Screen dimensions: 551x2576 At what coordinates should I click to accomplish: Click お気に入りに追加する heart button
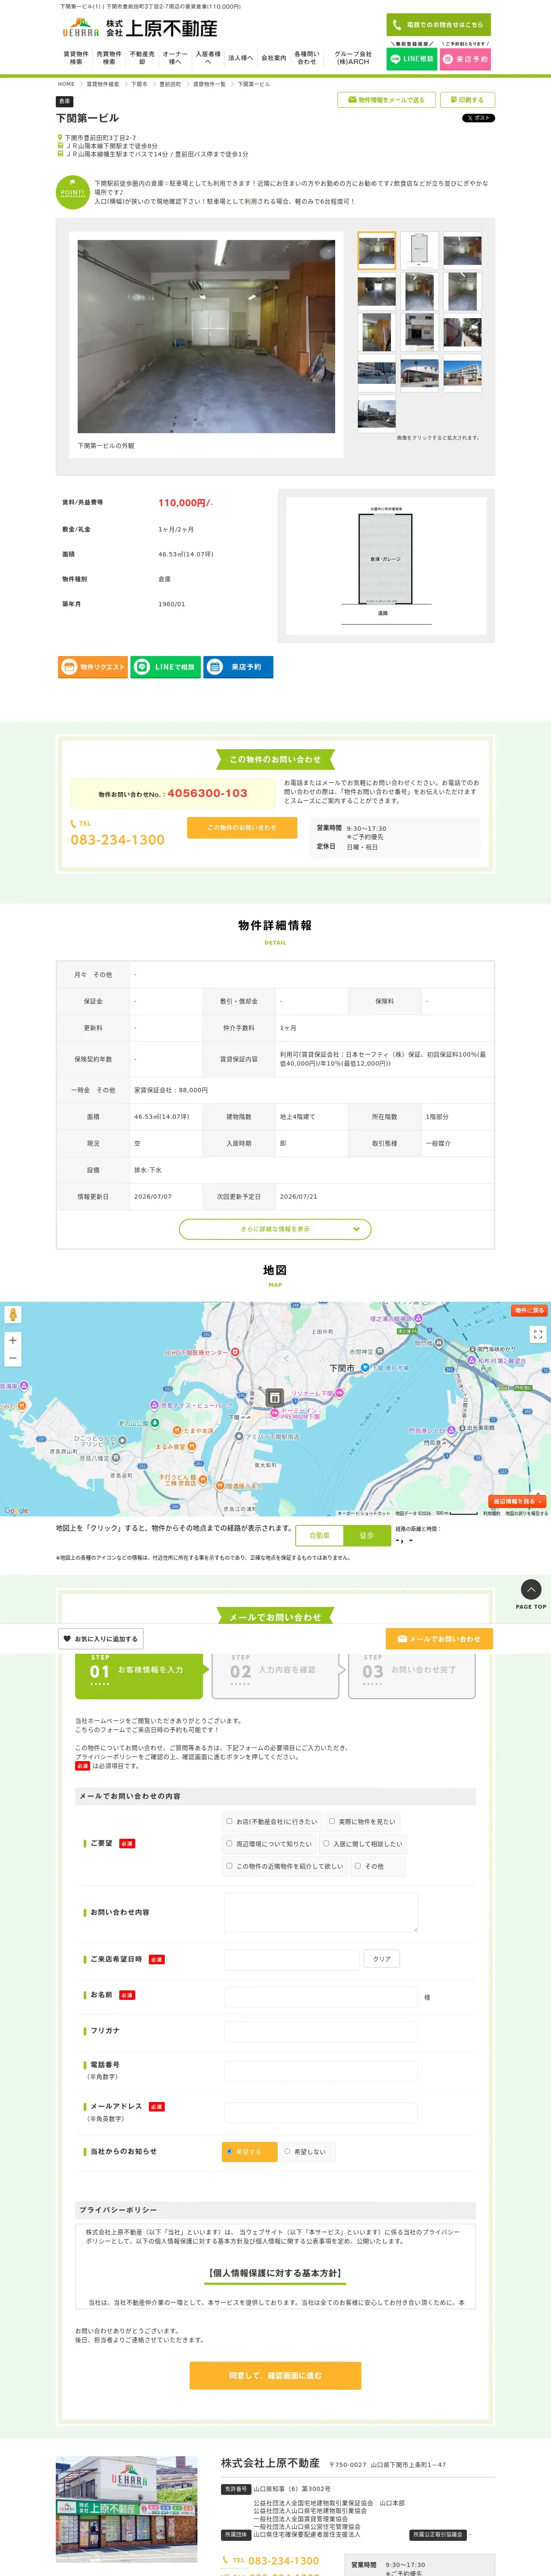[x=100, y=1639]
